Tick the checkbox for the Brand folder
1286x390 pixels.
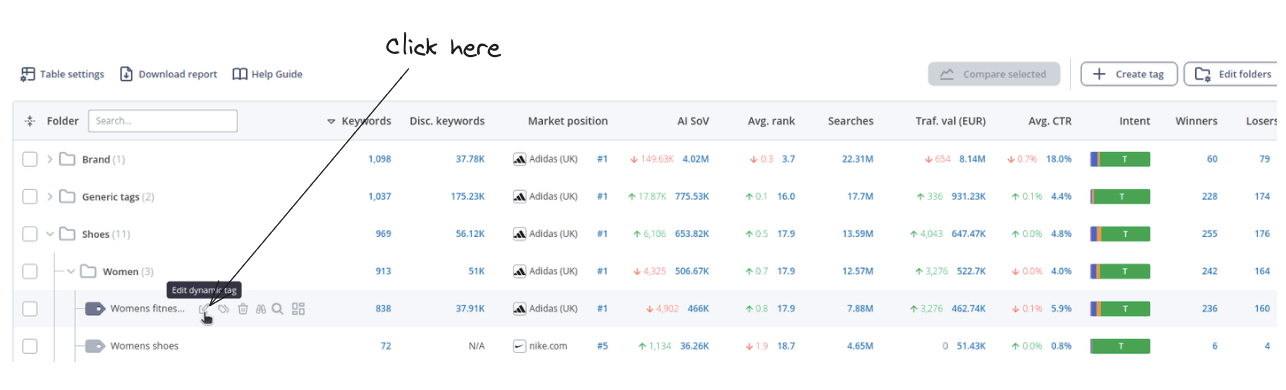(x=30, y=159)
